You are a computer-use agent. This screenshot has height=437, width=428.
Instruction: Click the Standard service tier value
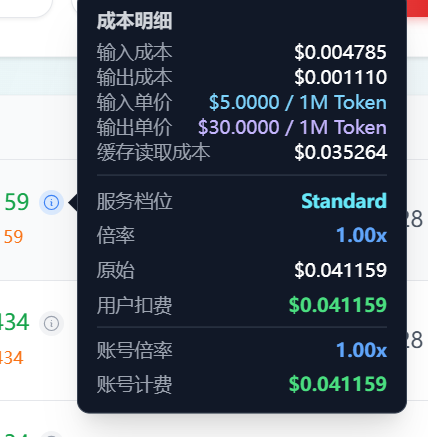344,201
